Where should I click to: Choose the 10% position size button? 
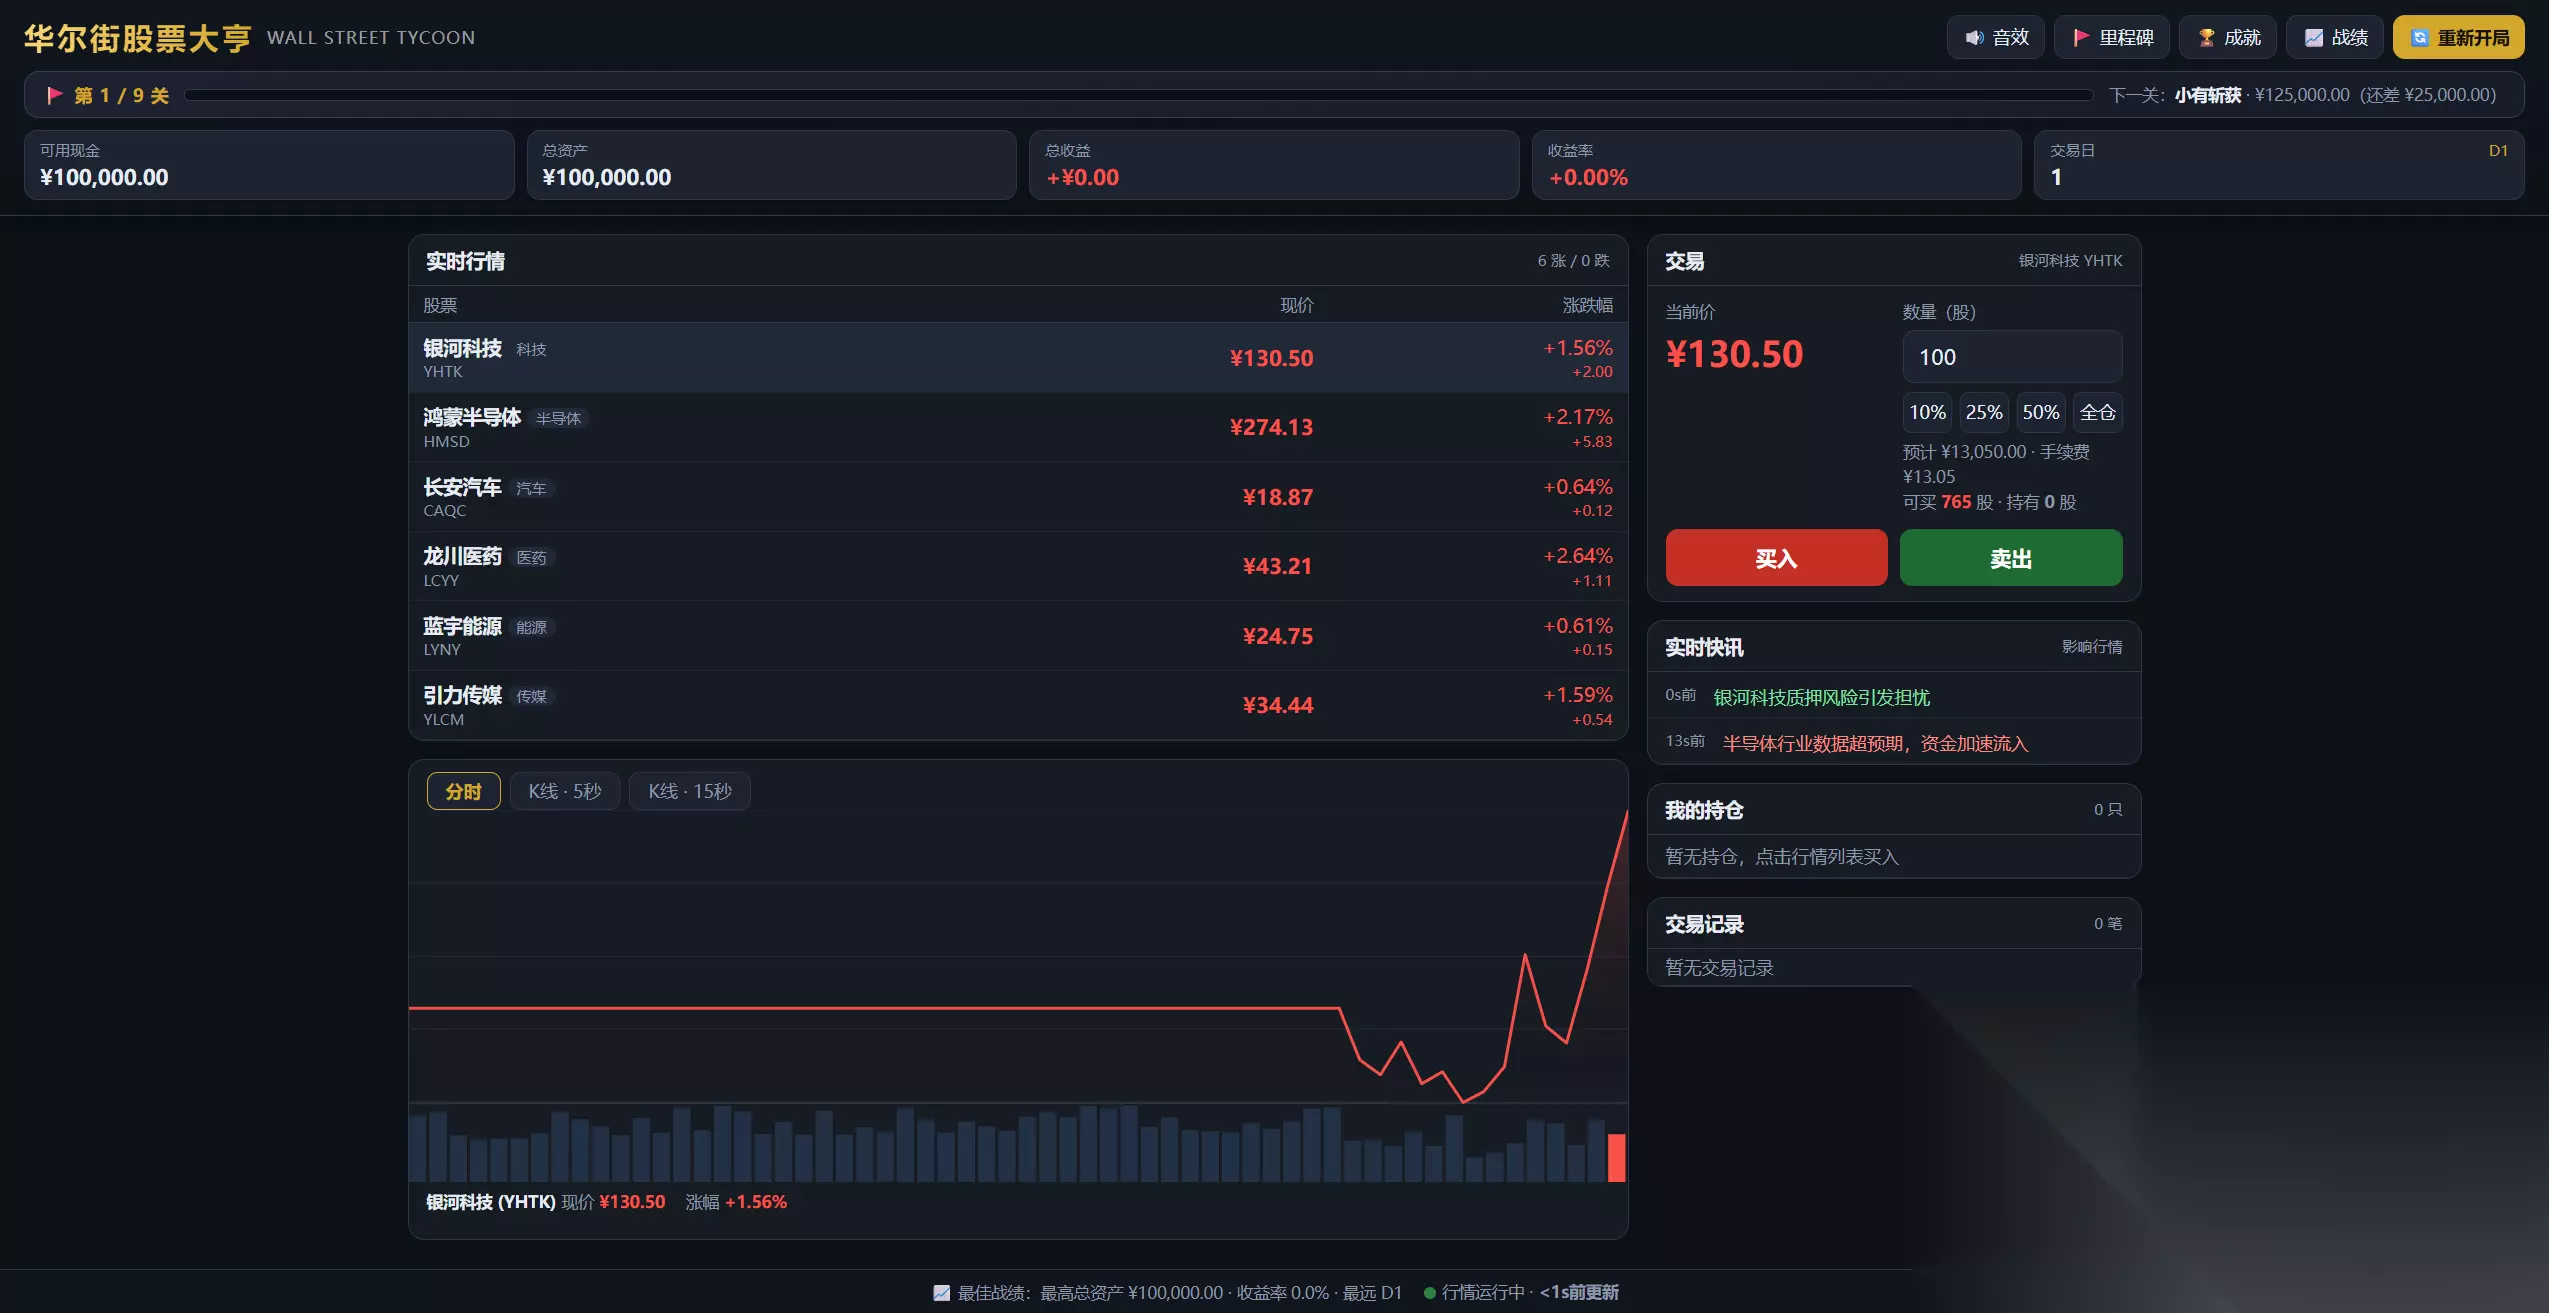pyautogui.click(x=1927, y=412)
